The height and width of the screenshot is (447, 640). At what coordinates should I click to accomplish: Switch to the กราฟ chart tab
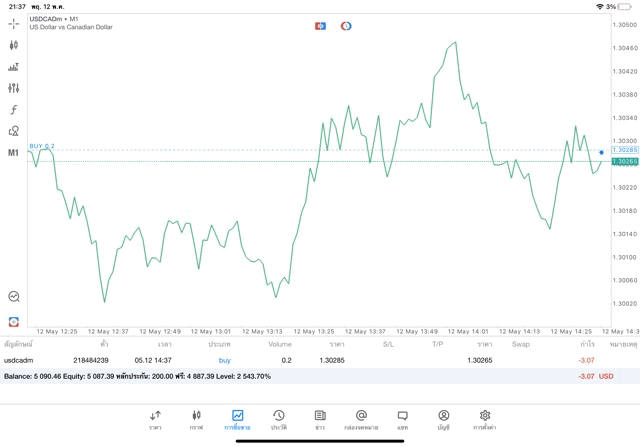(x=196, y=419)
